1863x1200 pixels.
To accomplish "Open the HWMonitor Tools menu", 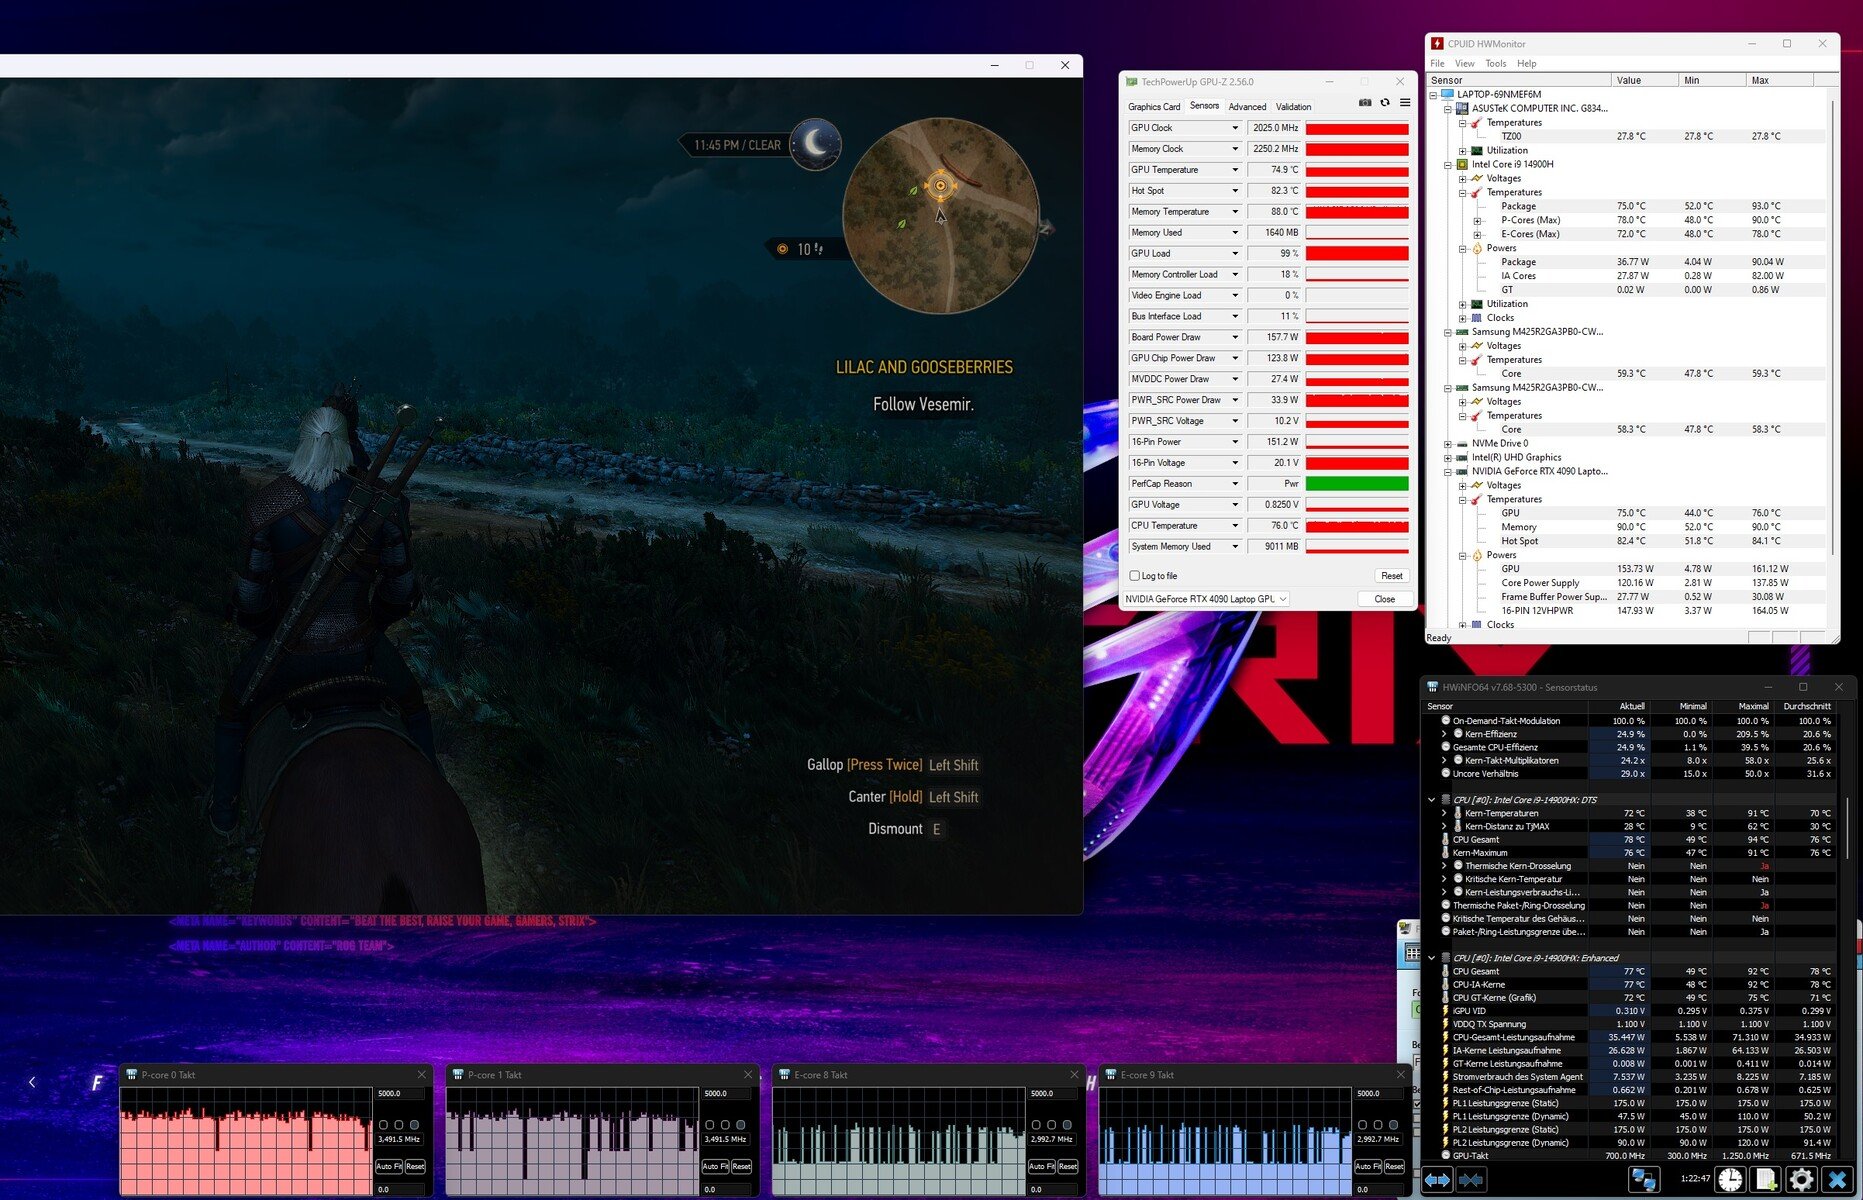I will tap(1495, 64).
